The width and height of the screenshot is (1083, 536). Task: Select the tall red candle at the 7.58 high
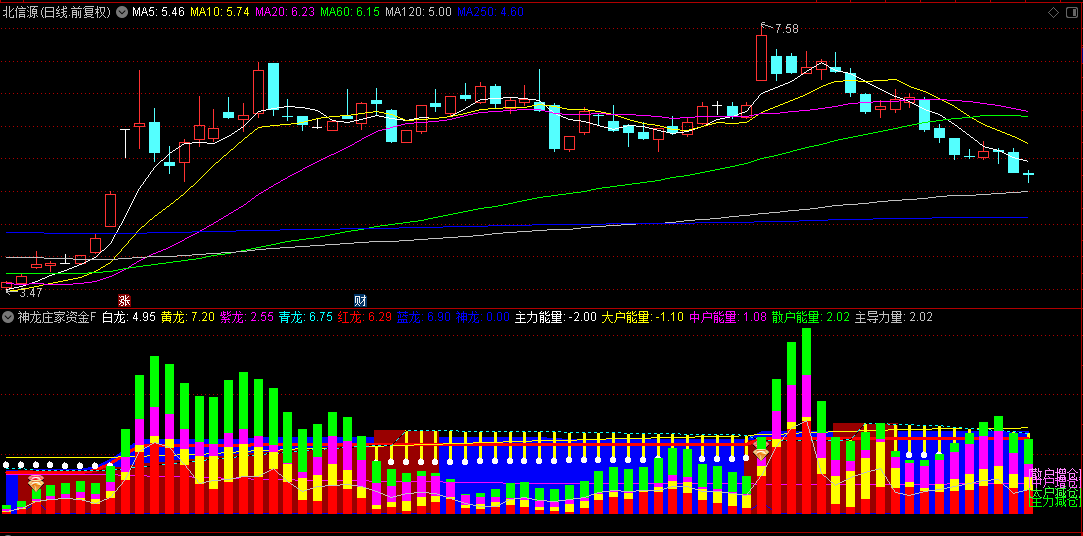tap(761, 58)
